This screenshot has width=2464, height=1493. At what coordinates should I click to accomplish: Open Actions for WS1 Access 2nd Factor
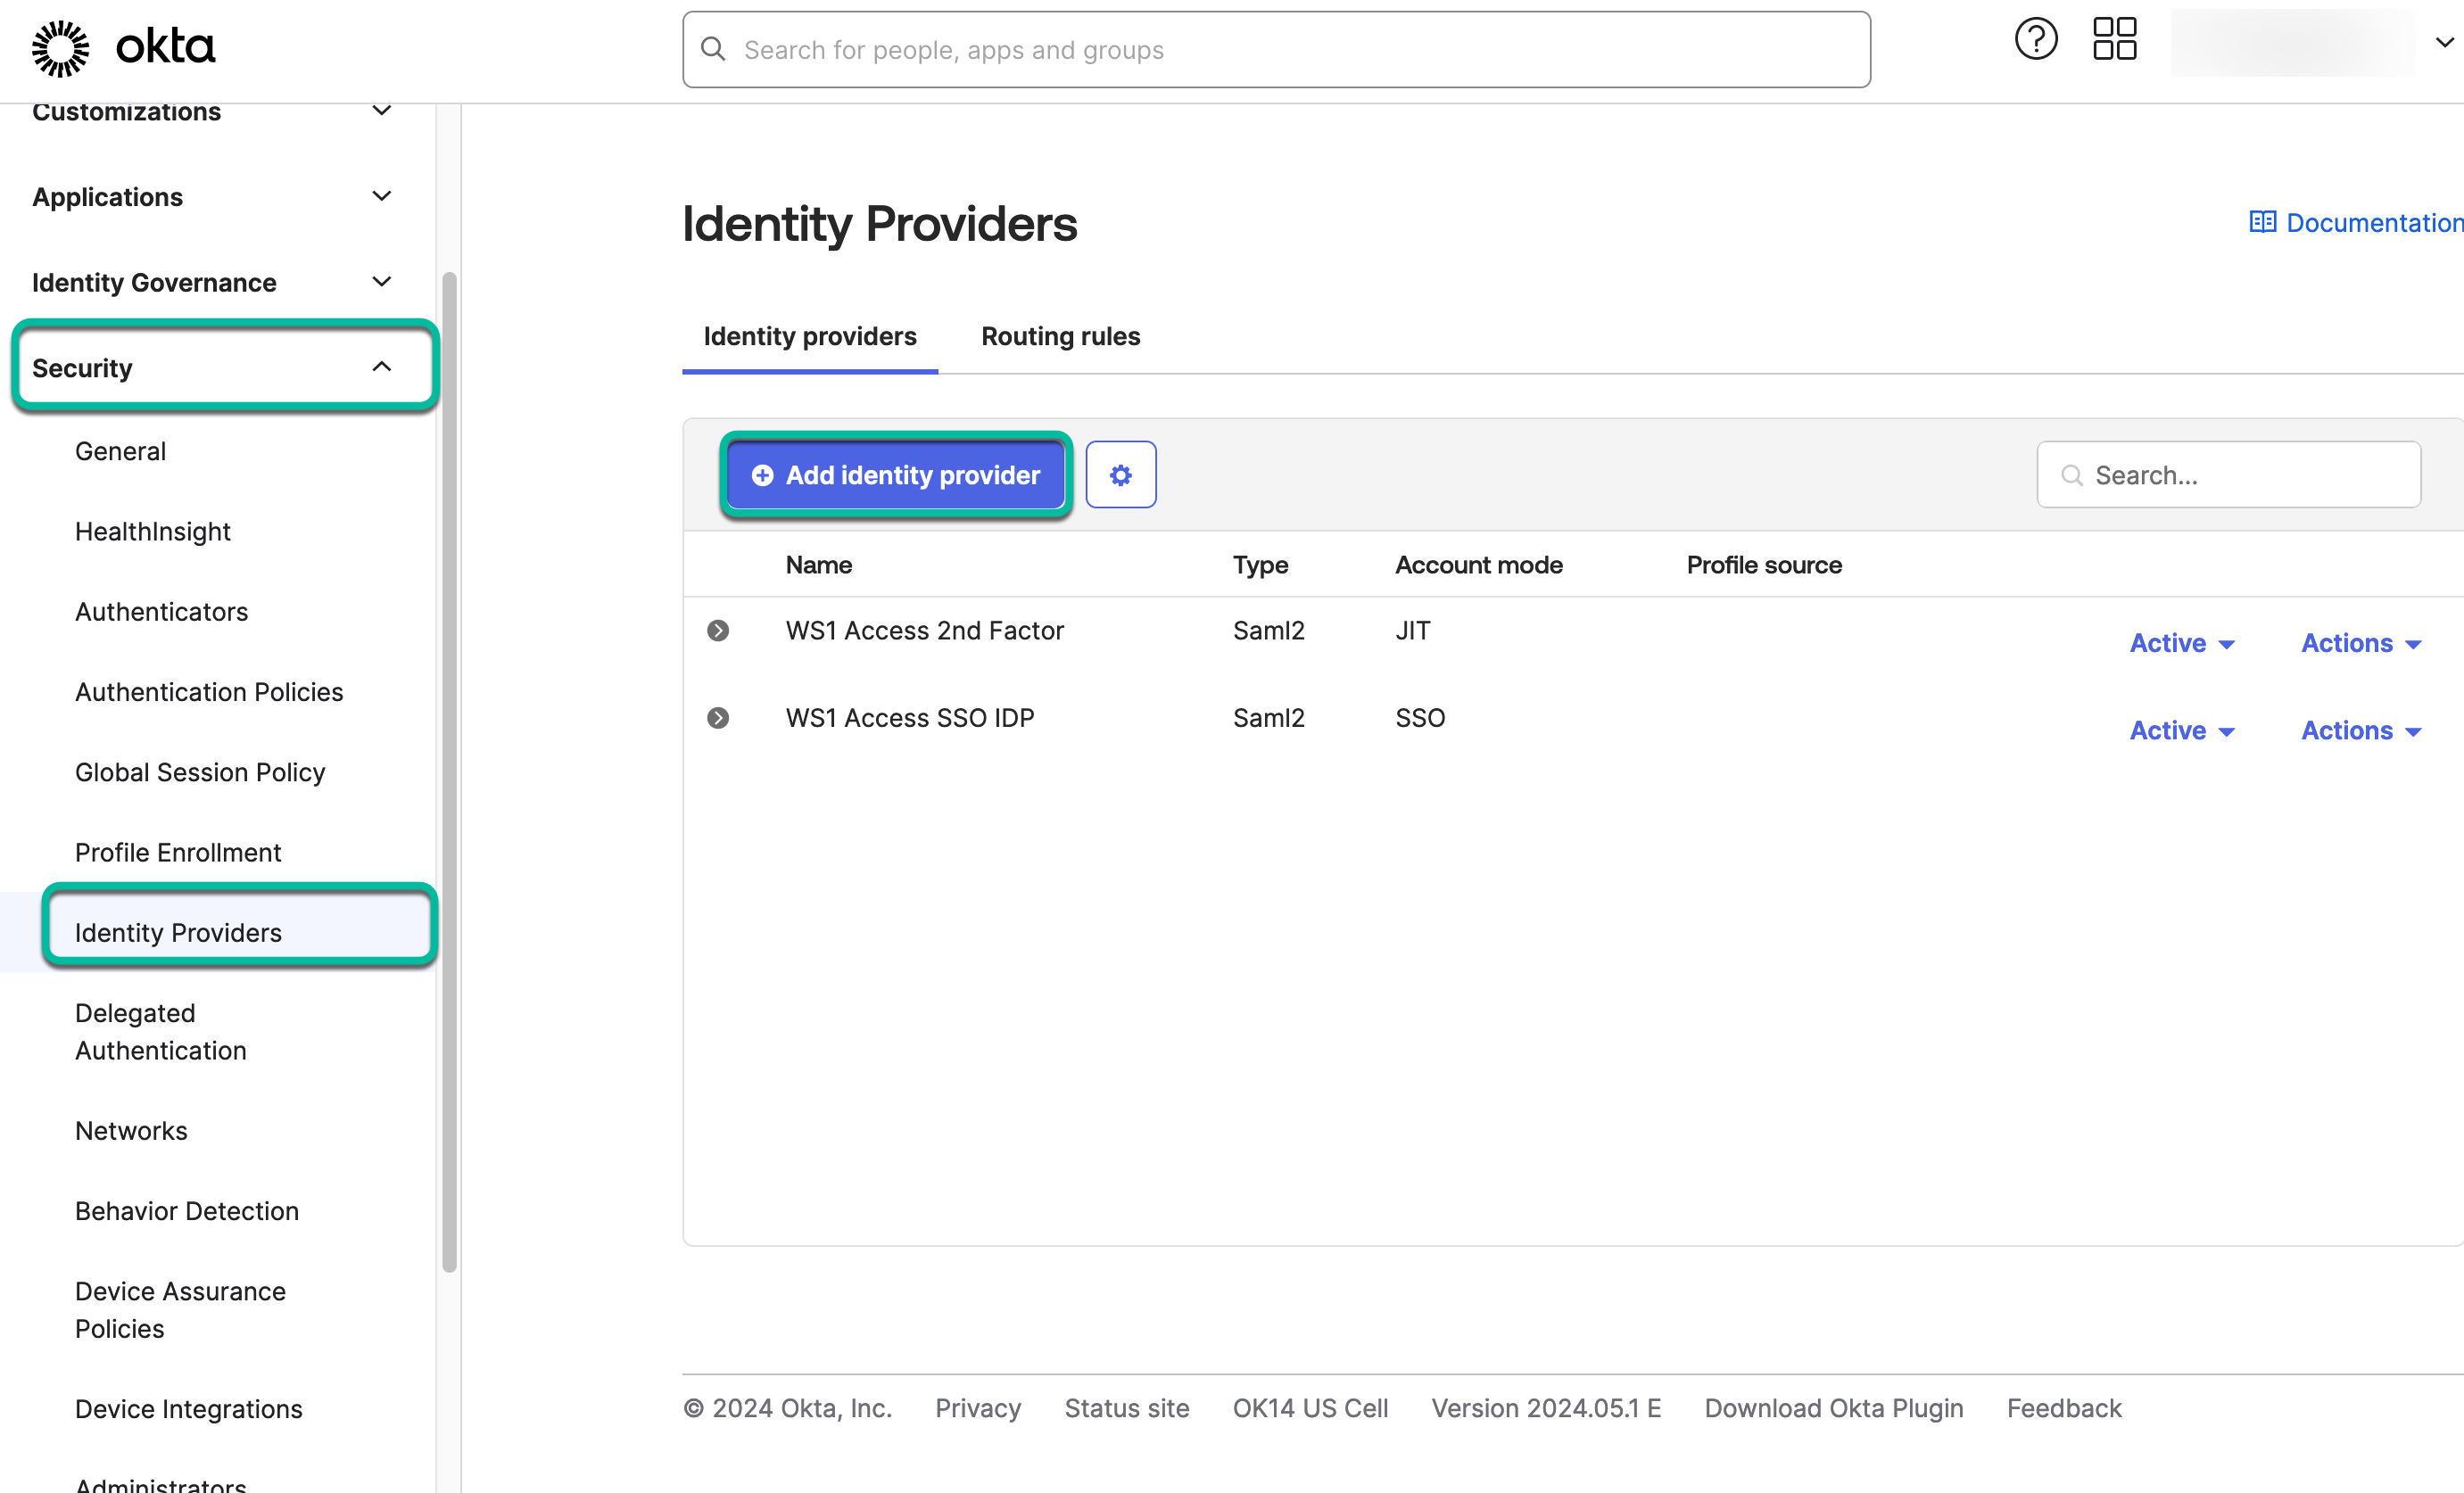click(x=2358, y=642)
